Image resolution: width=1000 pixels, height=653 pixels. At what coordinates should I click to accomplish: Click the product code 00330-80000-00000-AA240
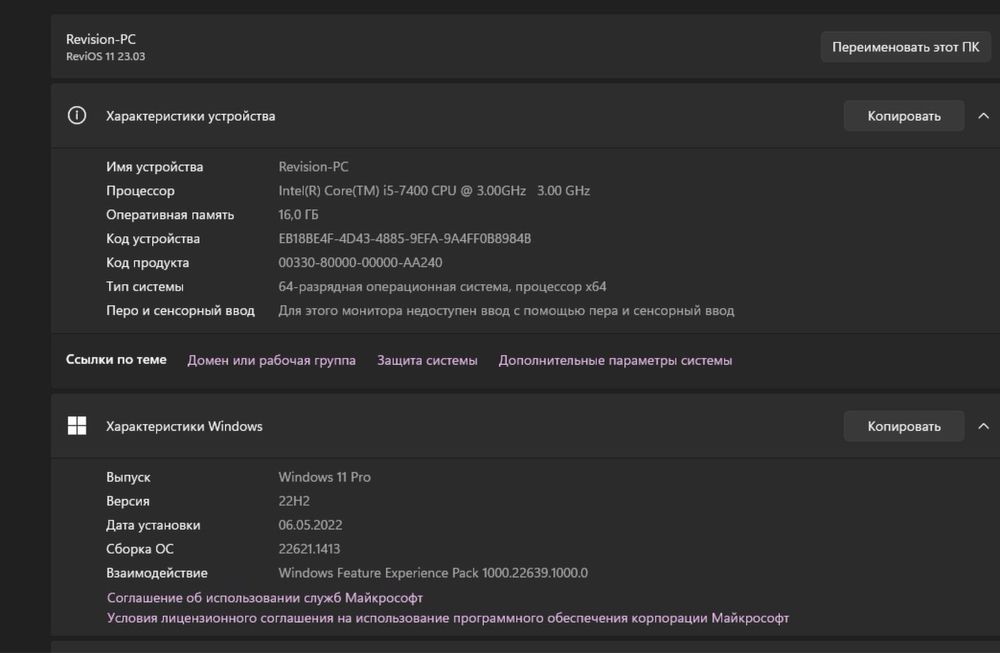click(360, 263)
